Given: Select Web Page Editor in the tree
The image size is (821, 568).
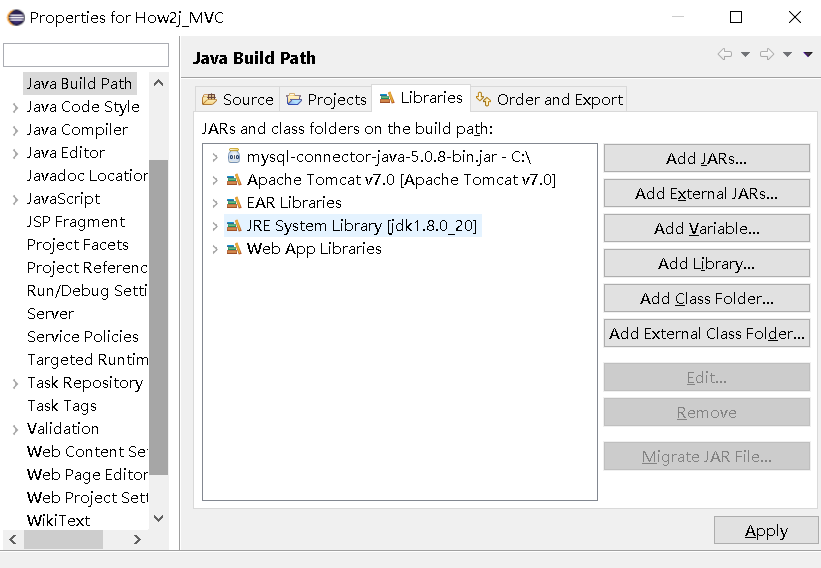Looking at the screenshot, I should click(x=87, y=475).
